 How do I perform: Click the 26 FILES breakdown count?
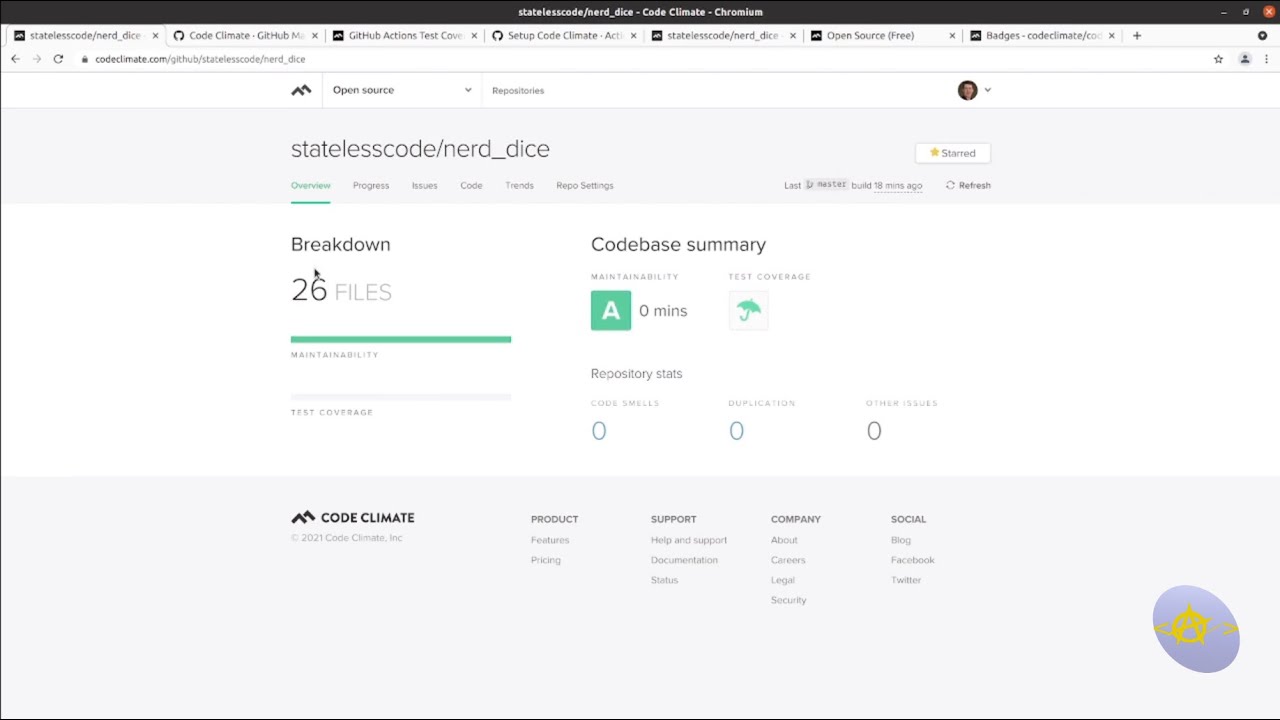(341, 290)
